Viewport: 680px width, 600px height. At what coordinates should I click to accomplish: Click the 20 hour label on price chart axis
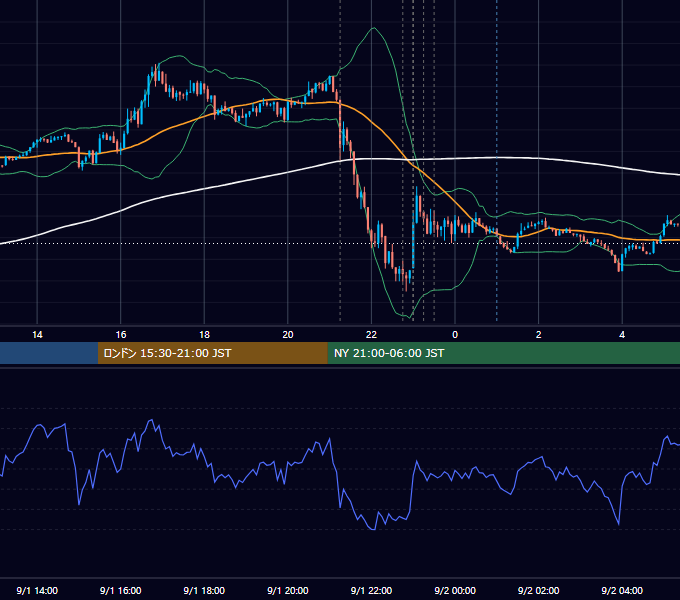288,335
